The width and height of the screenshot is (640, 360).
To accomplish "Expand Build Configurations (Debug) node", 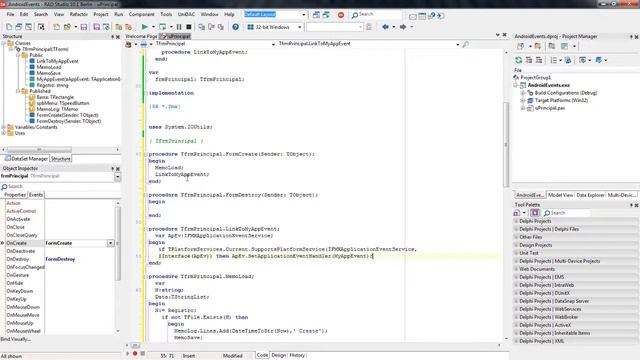I will (523, 93).
